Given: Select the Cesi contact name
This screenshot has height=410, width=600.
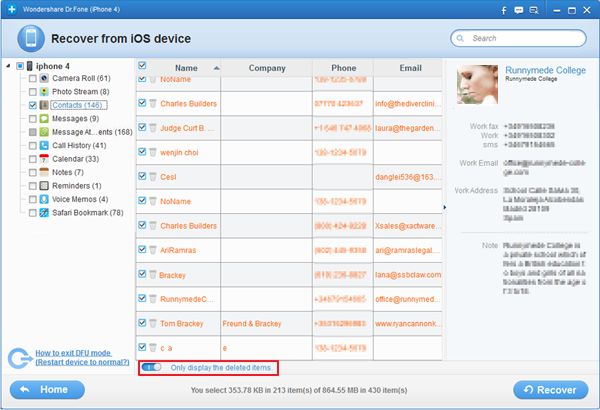Looking at the screenshot, I should point(168,177).
